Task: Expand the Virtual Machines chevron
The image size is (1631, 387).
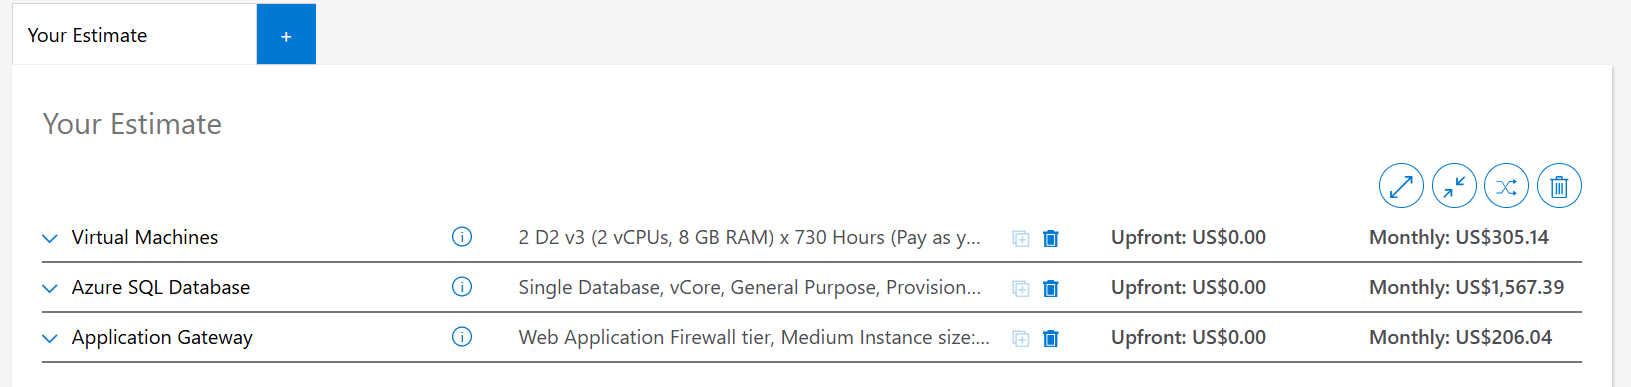Action: point(50,238)
